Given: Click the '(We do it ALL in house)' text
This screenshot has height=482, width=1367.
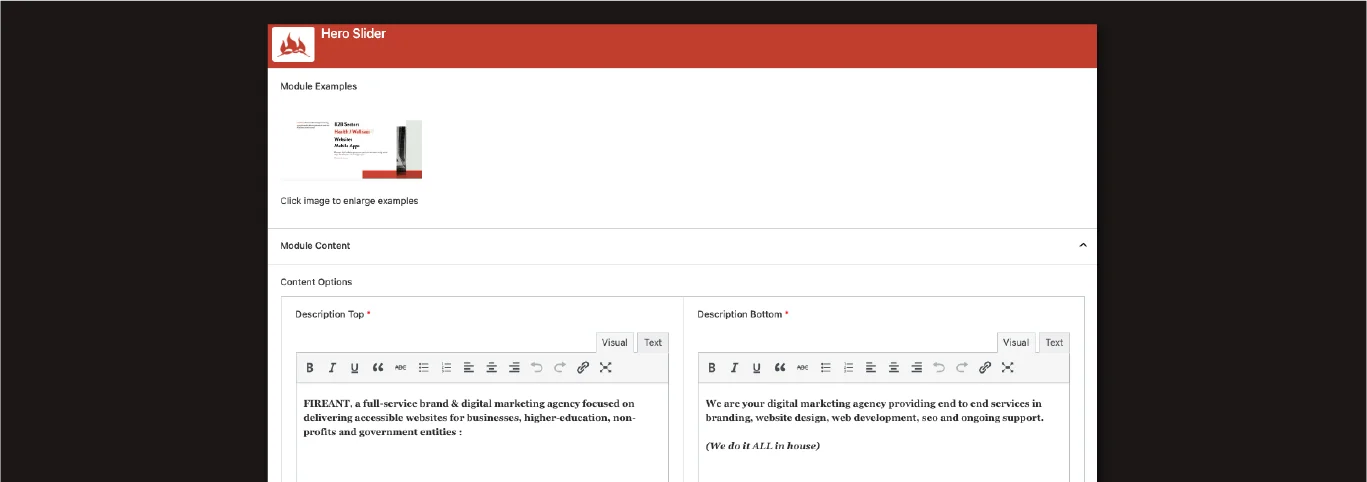Looking at the screenshot, I should [x=763, y=446].
